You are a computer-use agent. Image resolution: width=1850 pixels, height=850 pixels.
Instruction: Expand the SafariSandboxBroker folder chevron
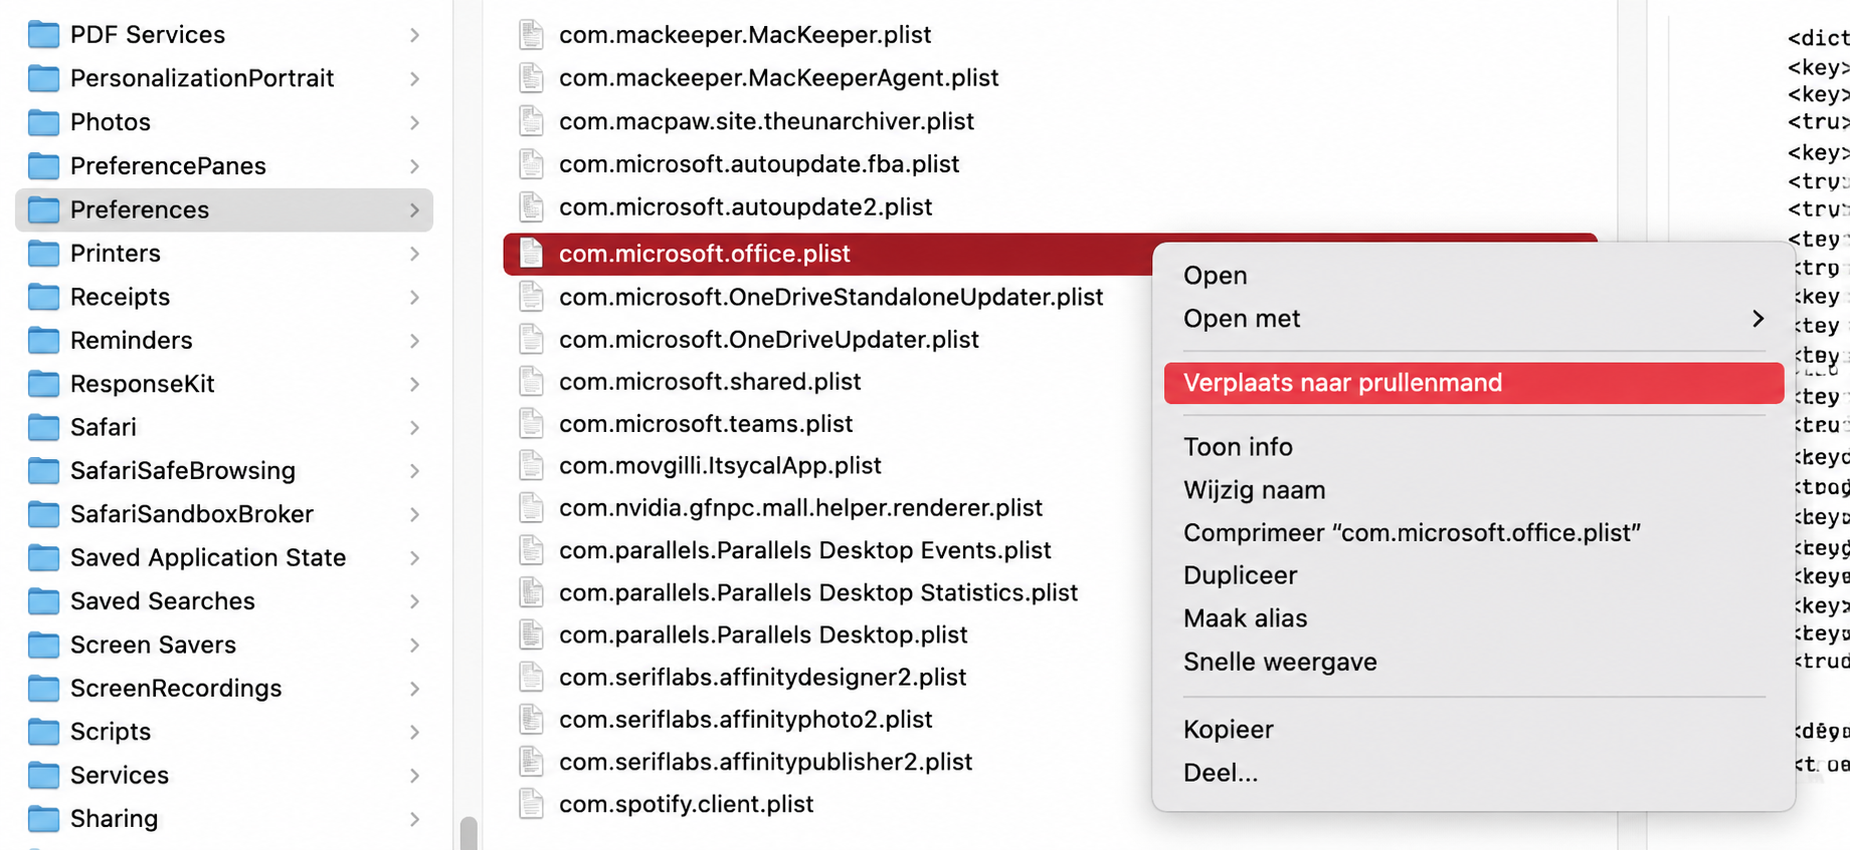pos(414,514)
